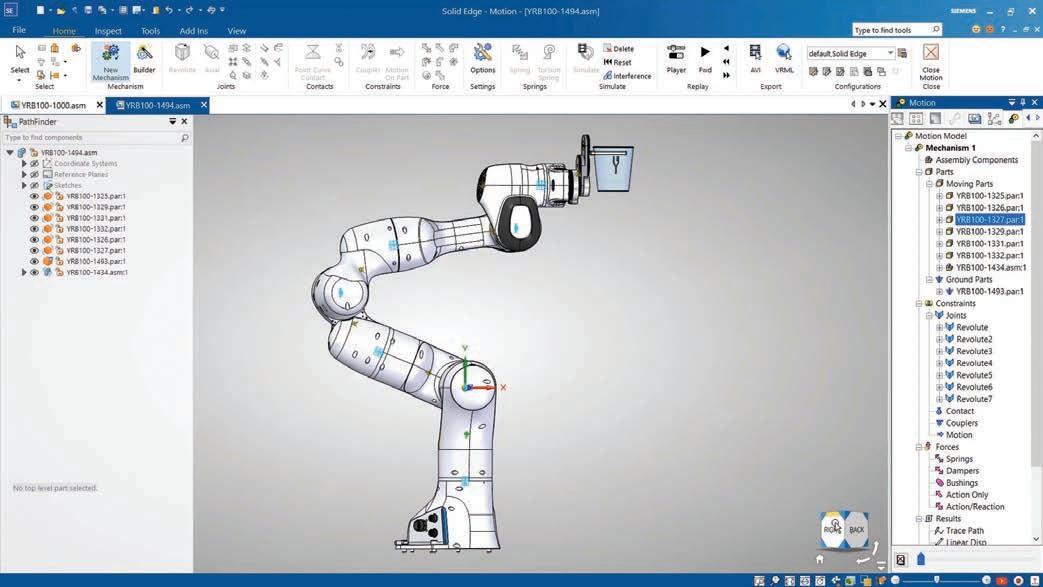Toggle visibility of YRB100-1327.par:1 in PathFinder

pyautogui.click(x=34, y=250)
